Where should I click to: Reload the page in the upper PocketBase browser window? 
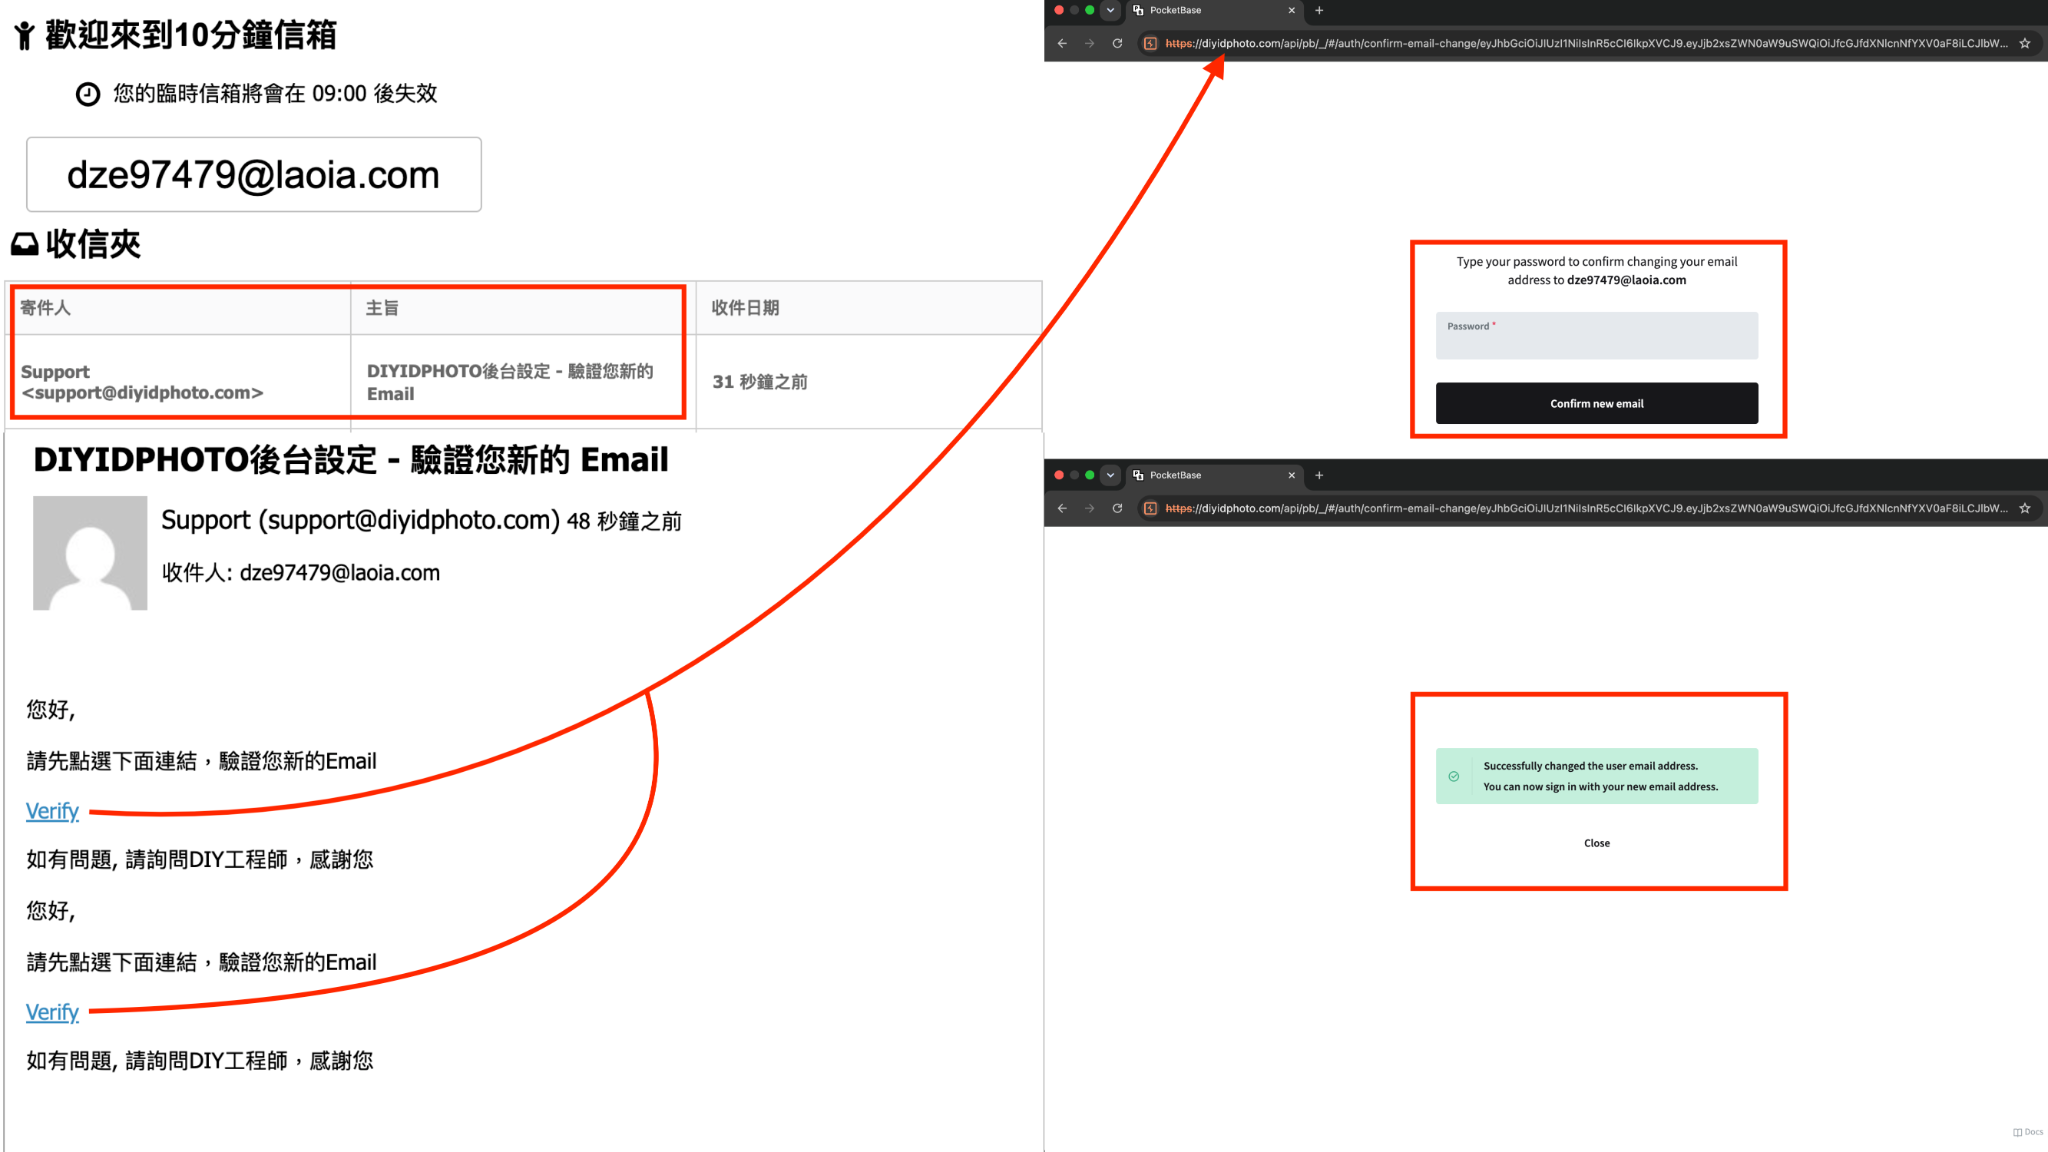1117,43
